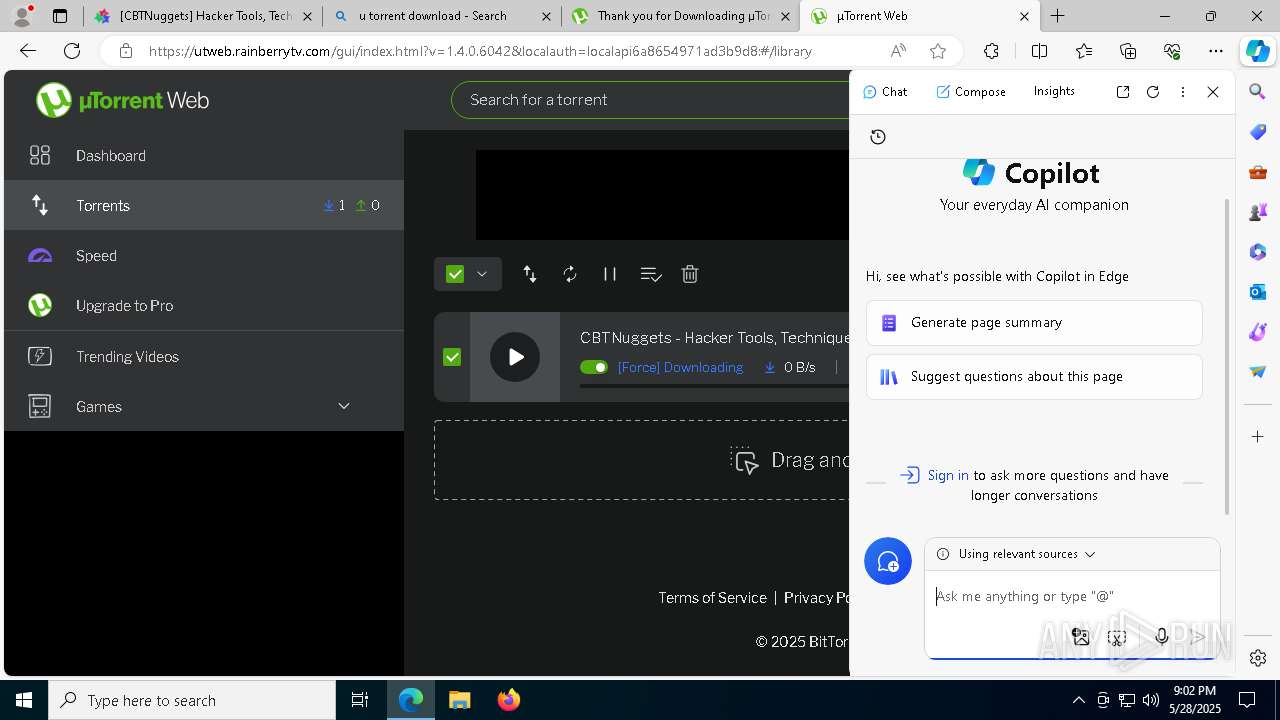Click the Trending Videos icon
This screenshot has height=720, width=1280.
point(40,356)
